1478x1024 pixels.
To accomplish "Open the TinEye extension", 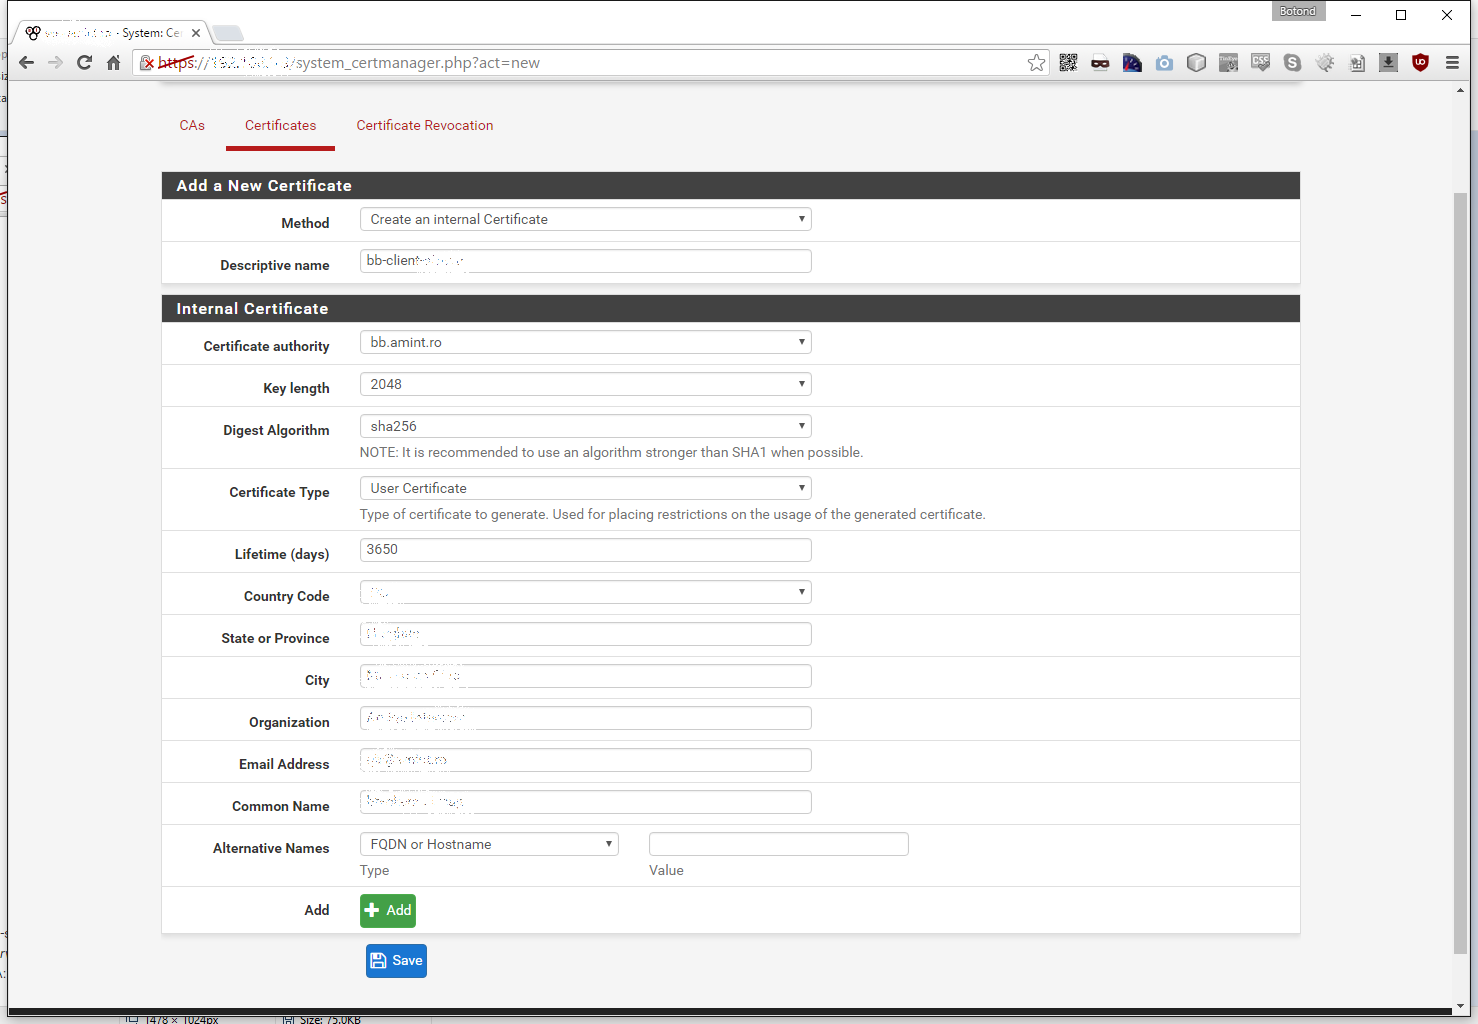I will coord(1228,63).
